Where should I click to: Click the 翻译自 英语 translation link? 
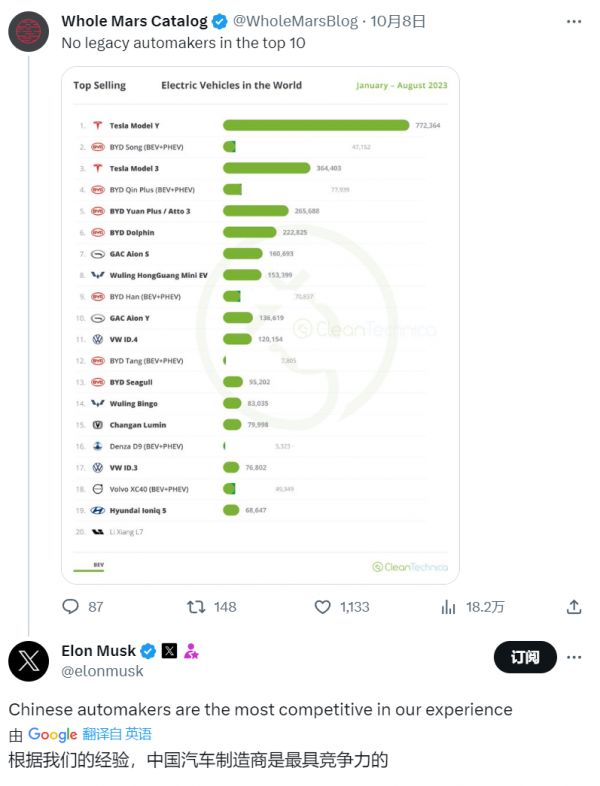[x=117, y=735]
